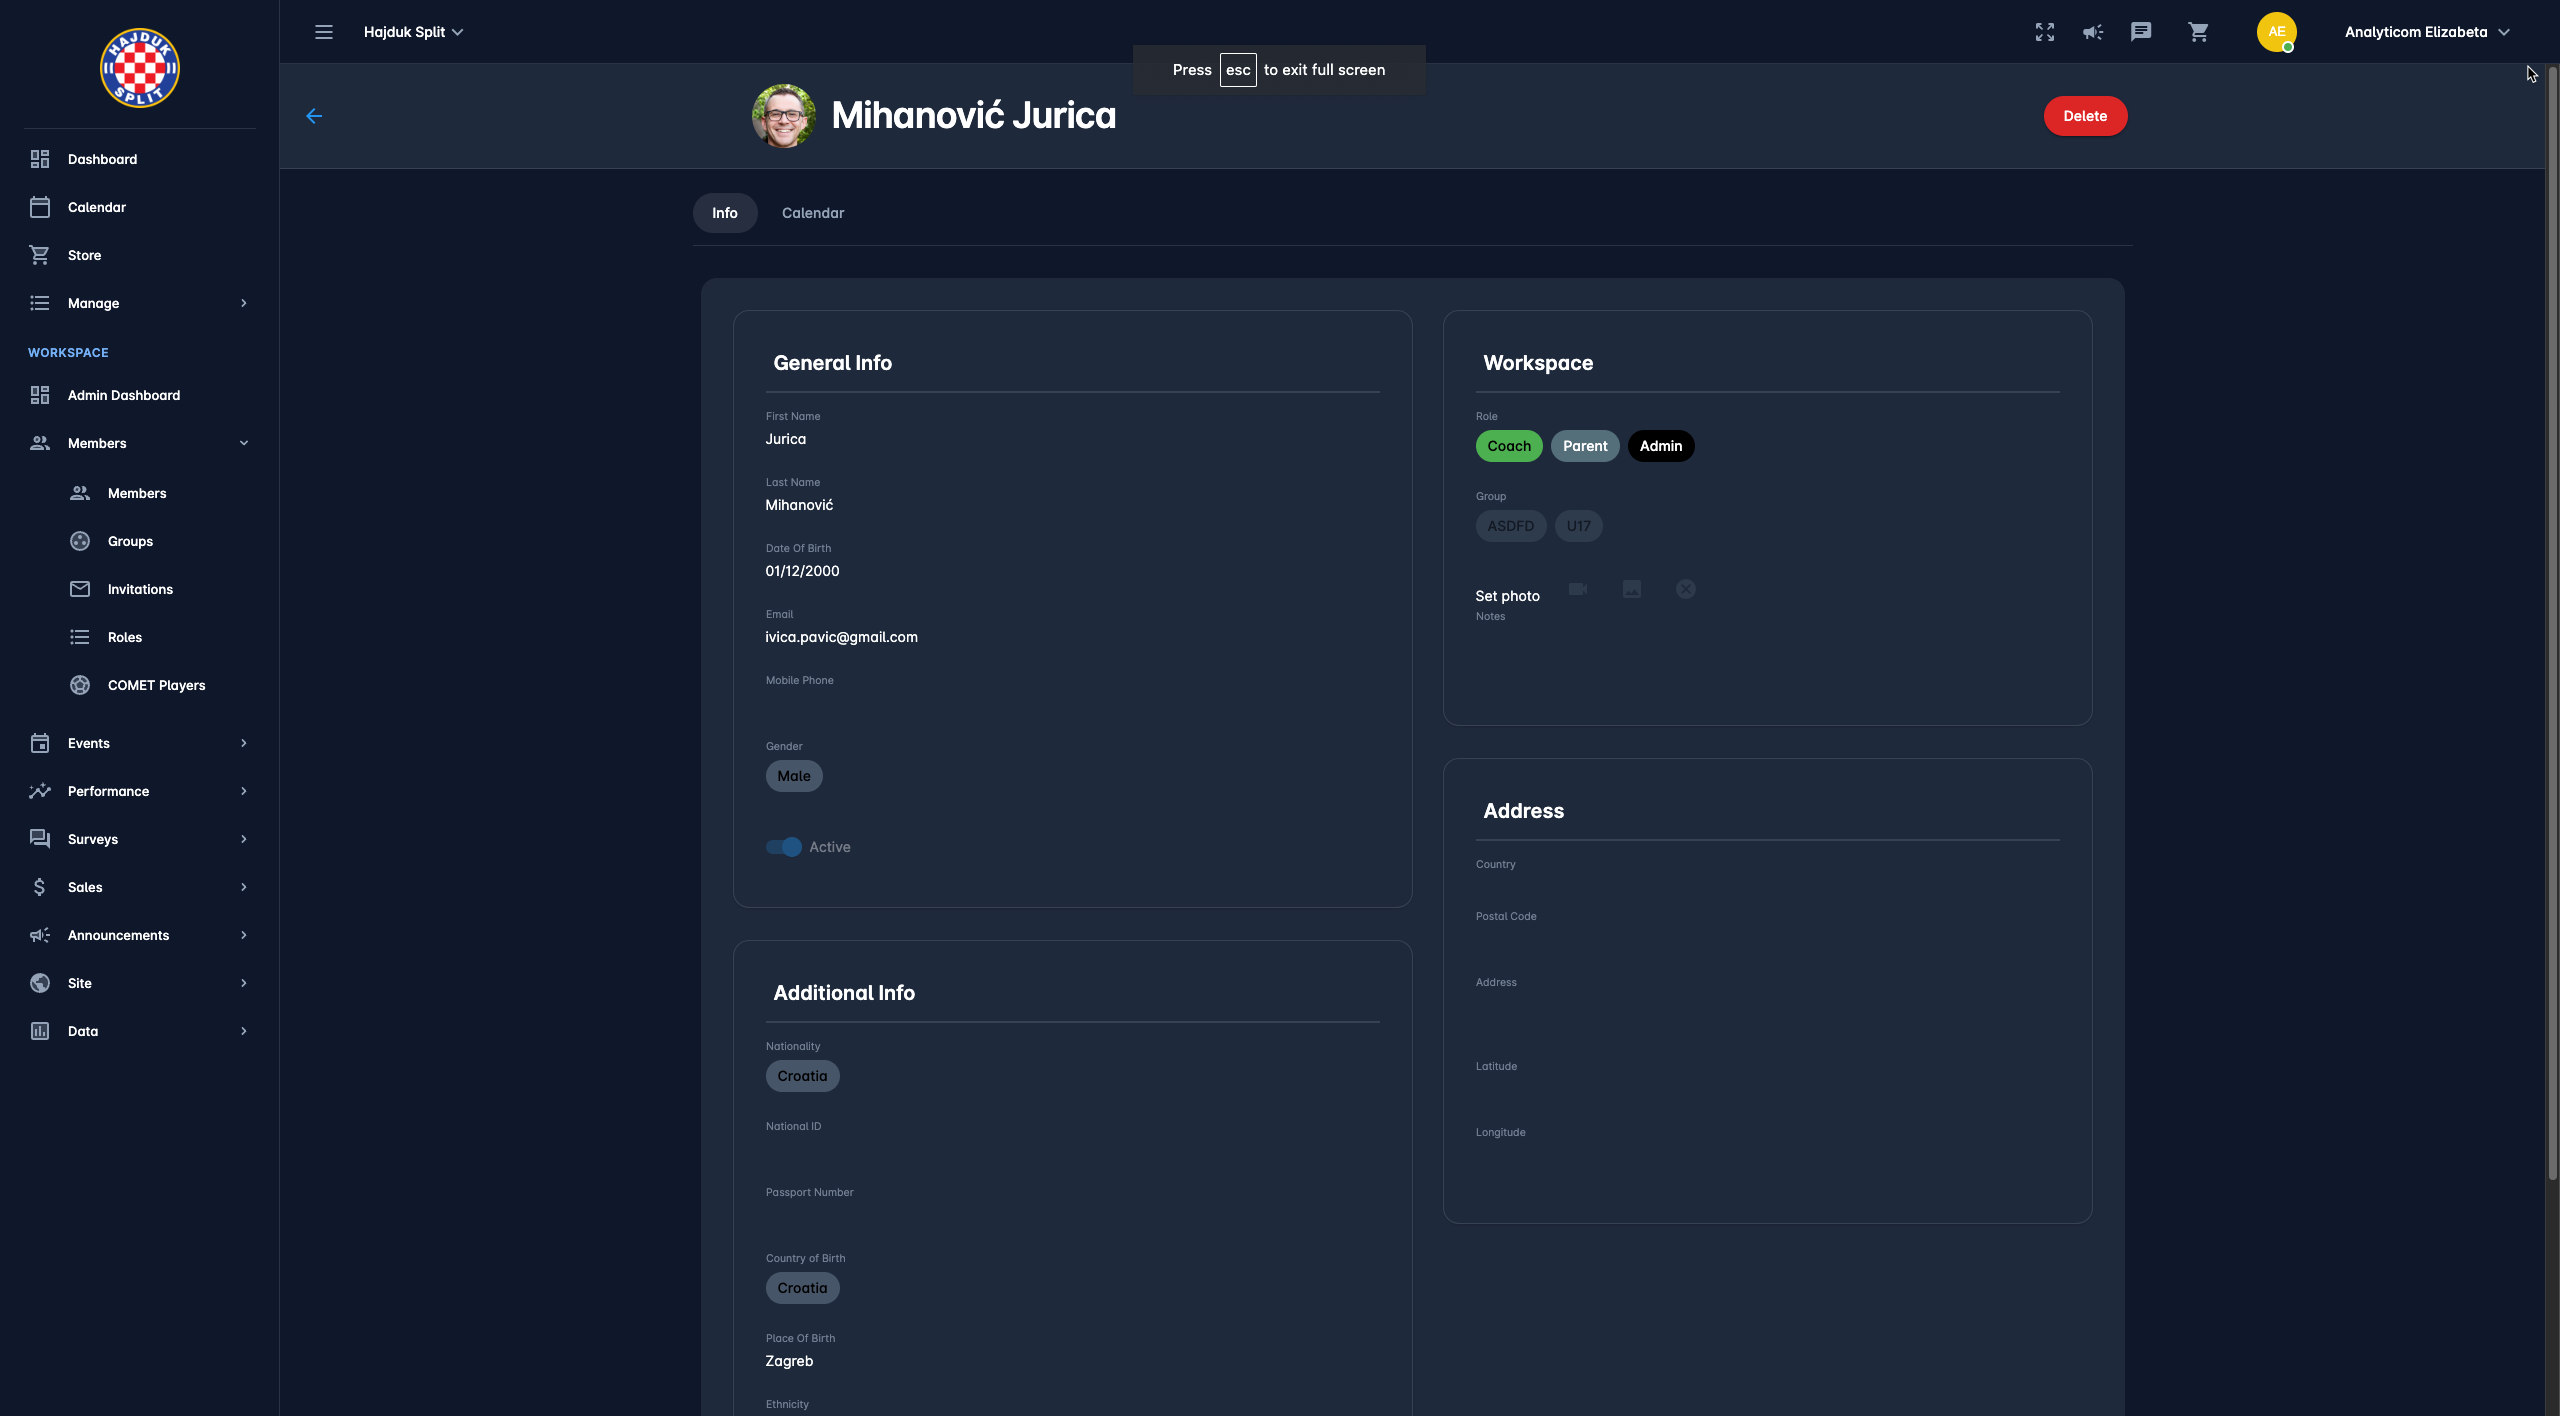Click the fullscreen toggle icon
The height and width of the screenshot is (1416, 2560).
tap(2044, 32)
